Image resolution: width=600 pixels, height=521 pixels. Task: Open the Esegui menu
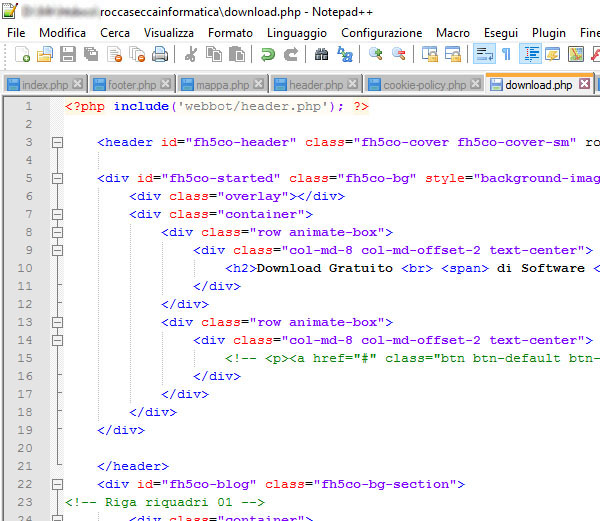(501, 33)
